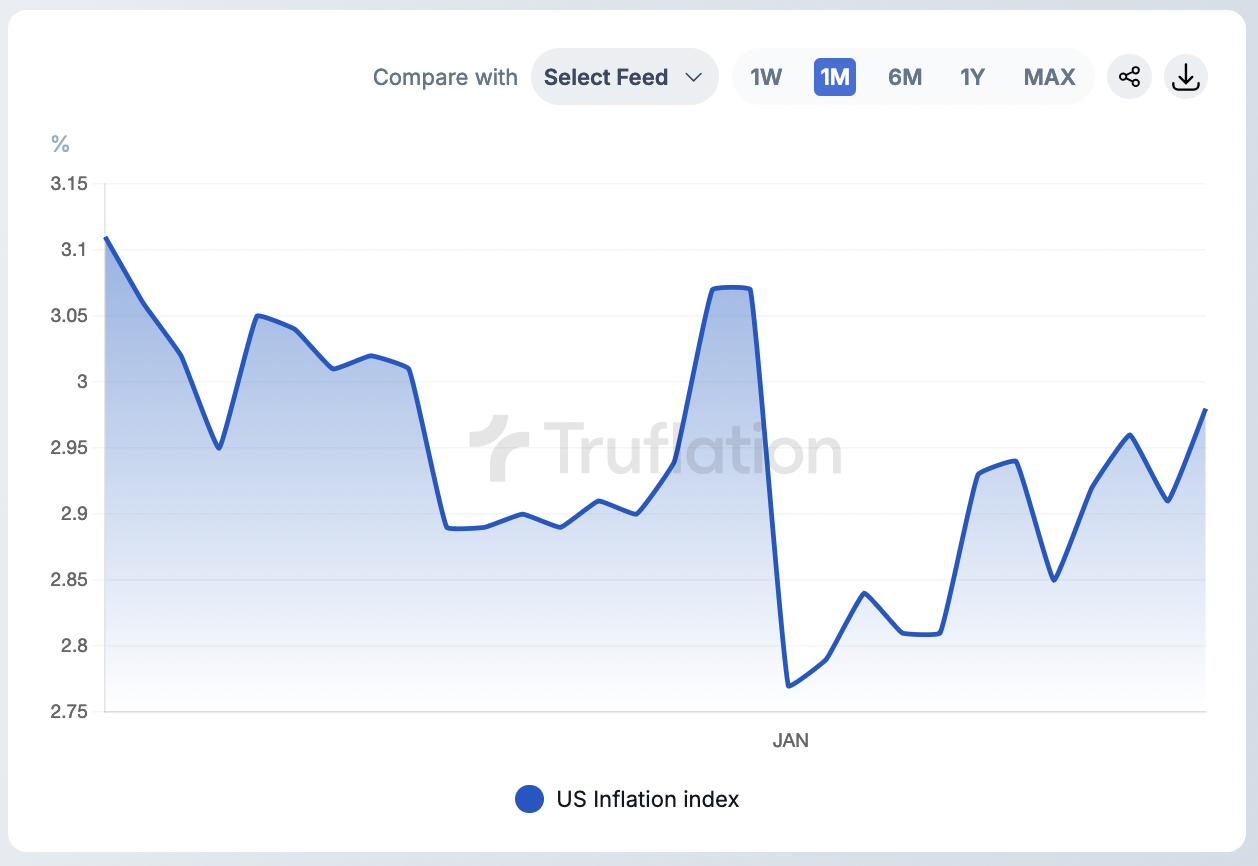
Task: Click the blue US Inflation legend dot
Action: coord(529,799)
